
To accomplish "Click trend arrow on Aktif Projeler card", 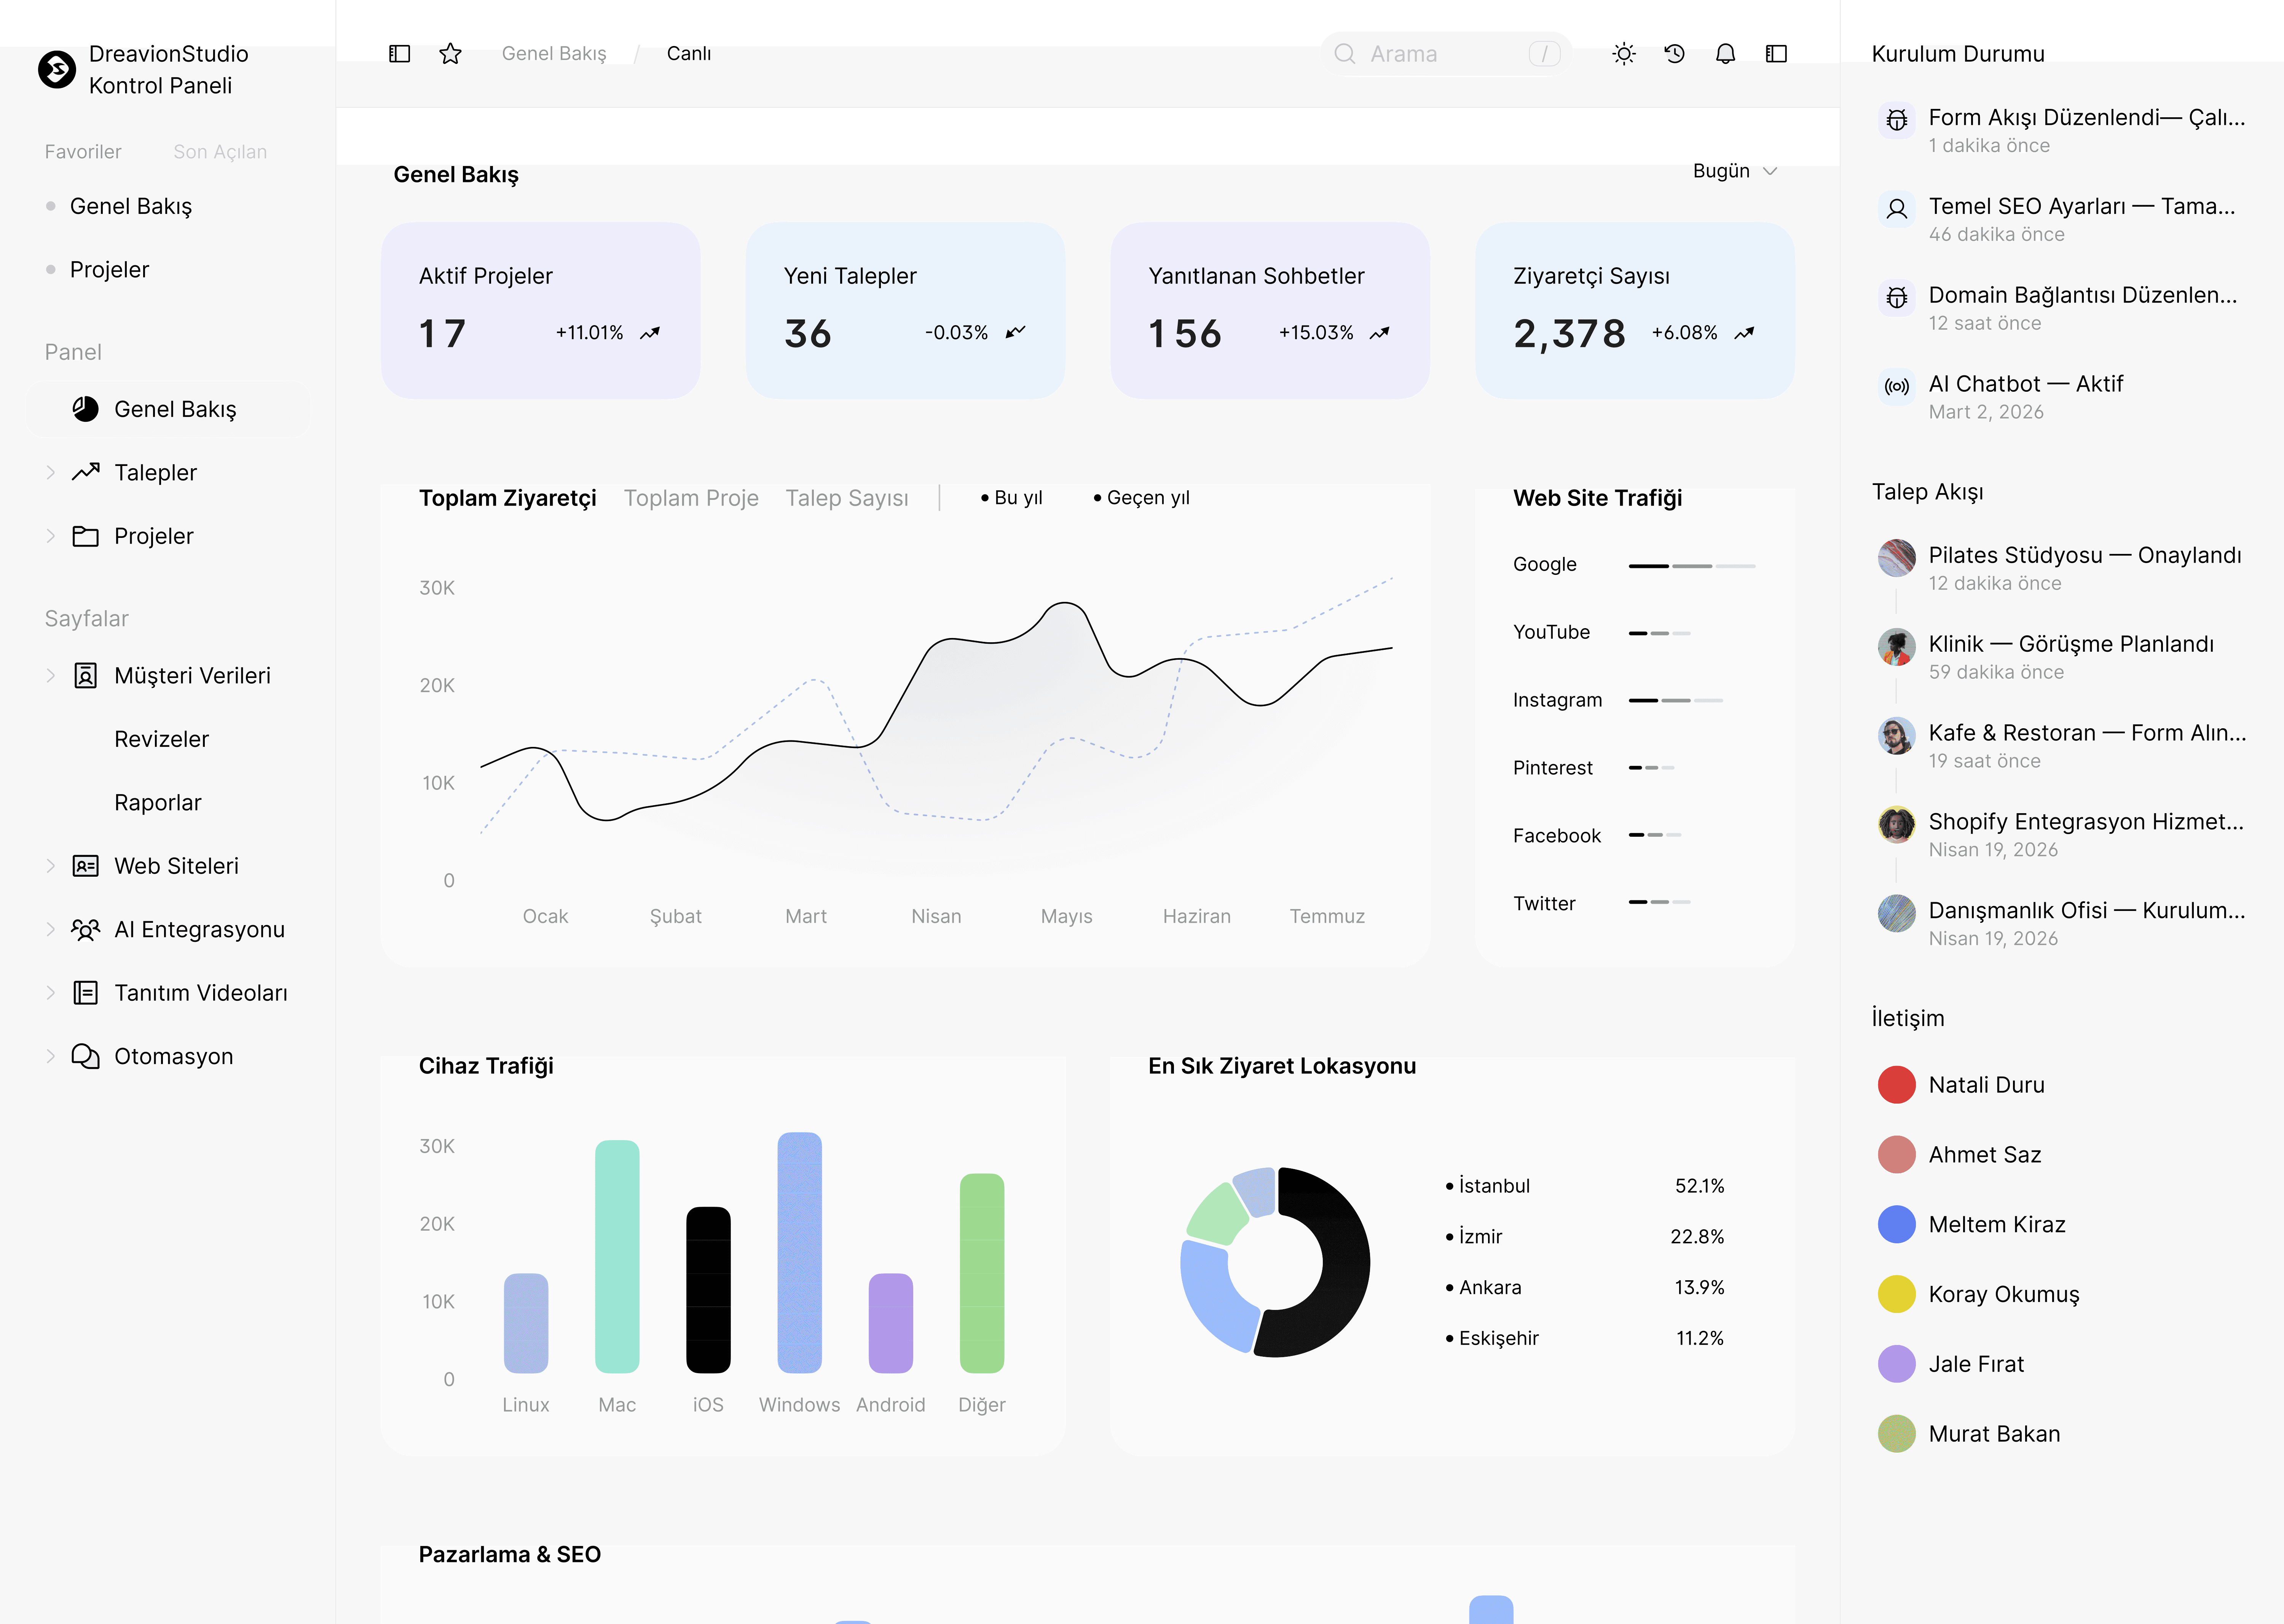I will (x=650, y=333).
